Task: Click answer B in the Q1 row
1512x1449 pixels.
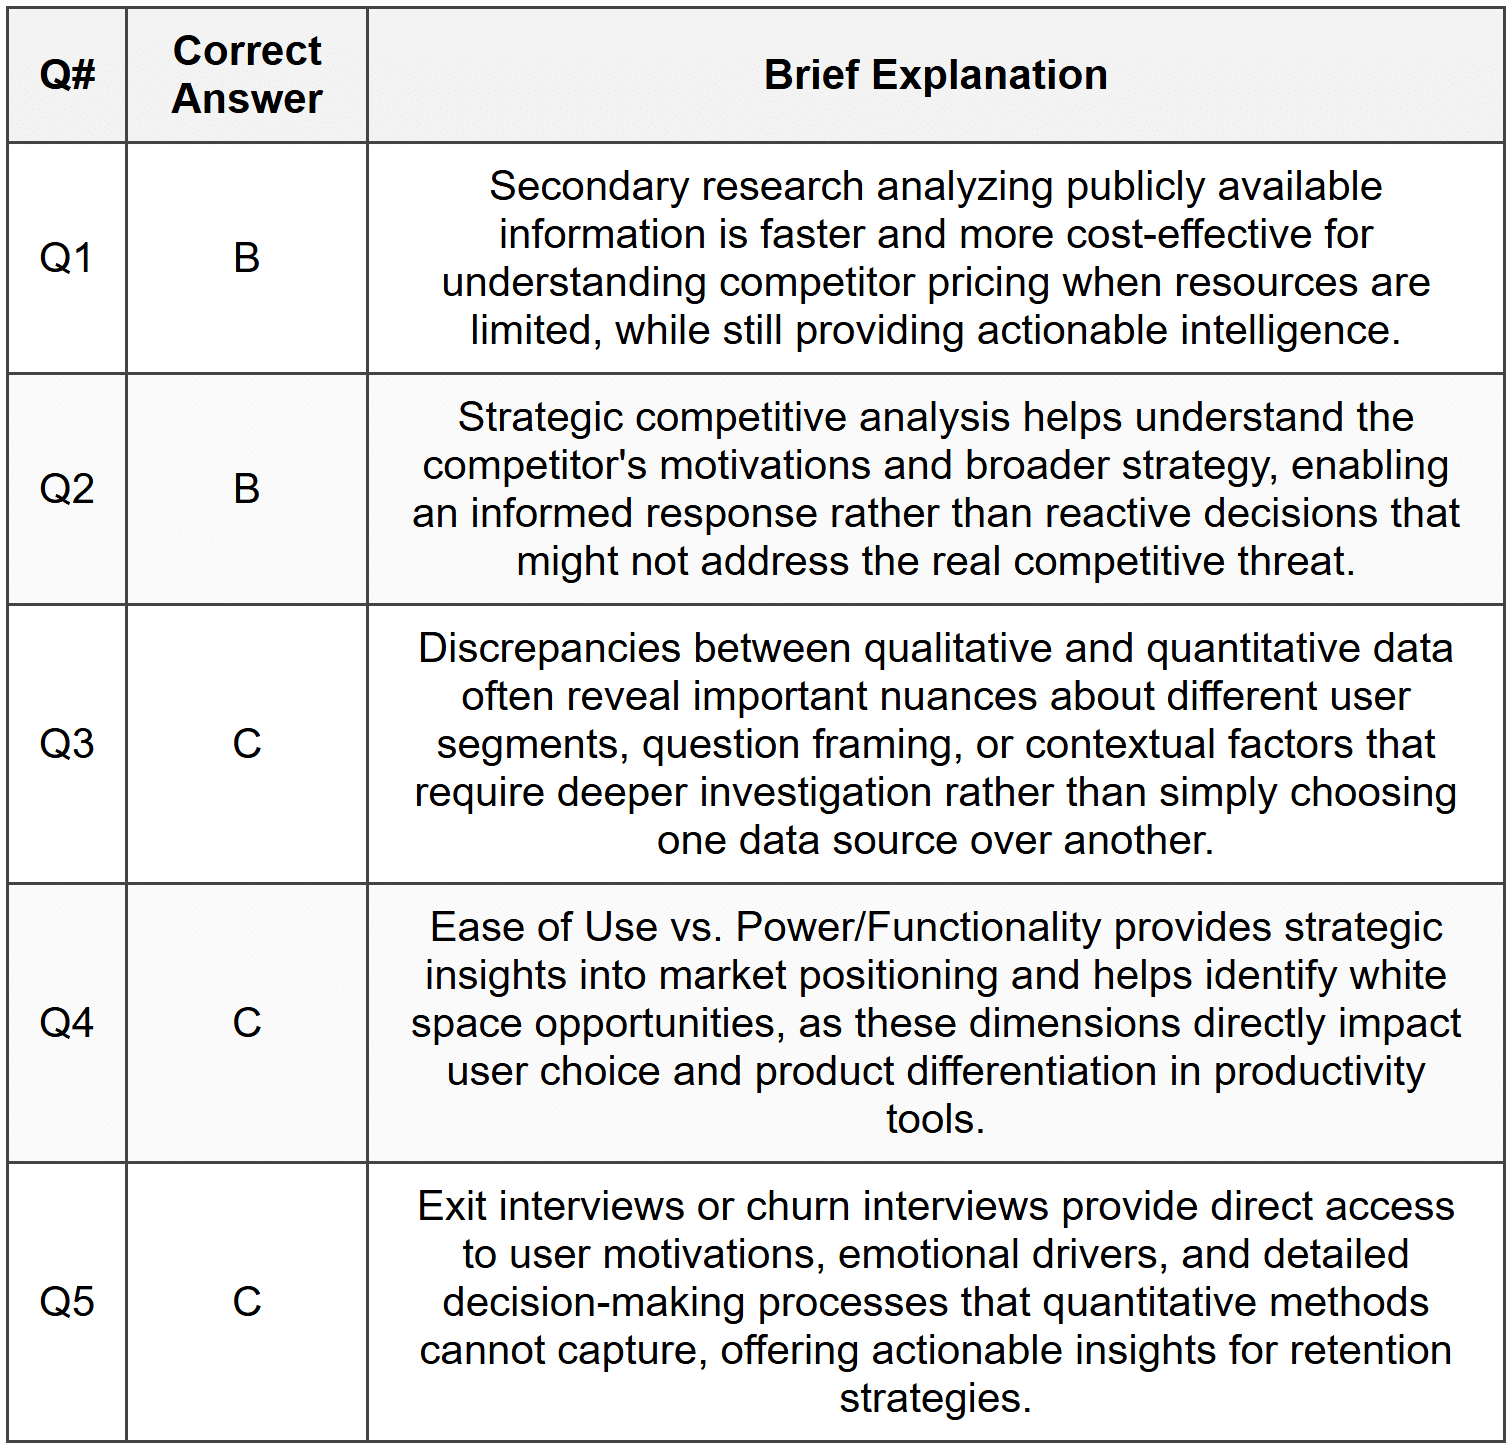Action: (x=247, y=258)
